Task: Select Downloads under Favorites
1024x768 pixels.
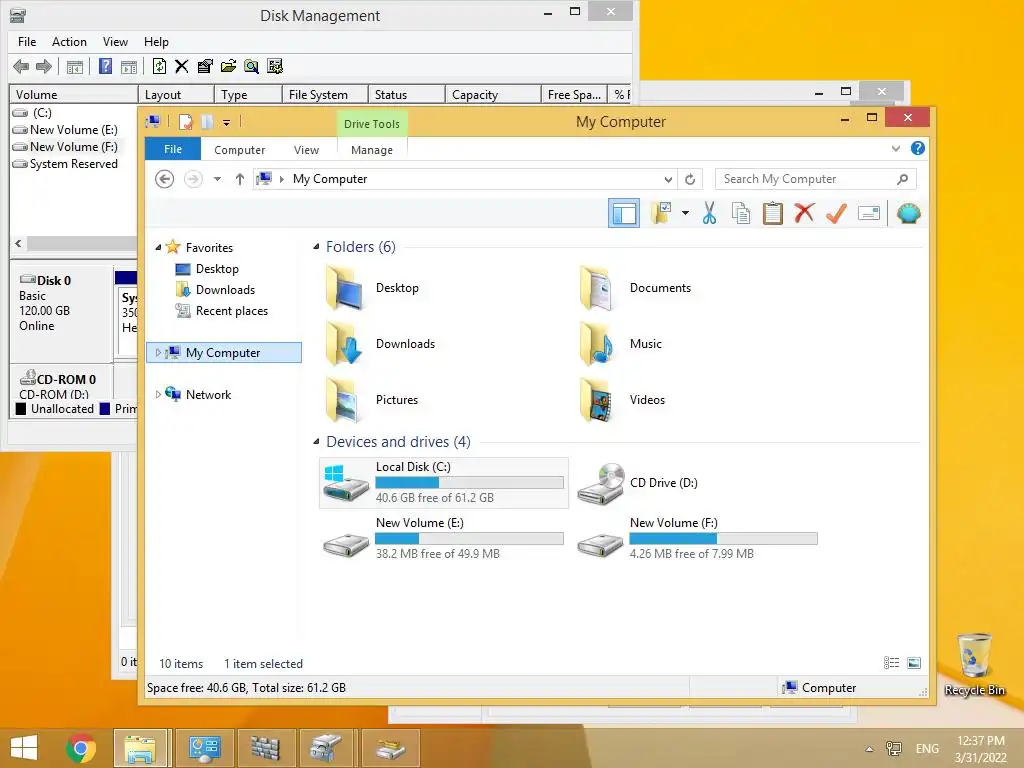Action: tap(225, 290)
